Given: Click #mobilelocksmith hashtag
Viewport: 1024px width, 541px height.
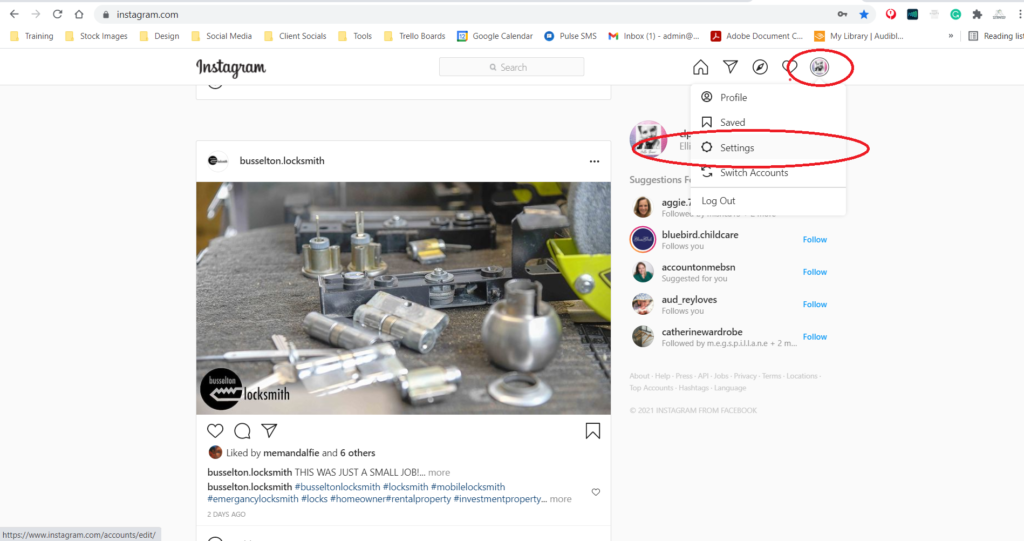Looking at the screenshot, I should (x=468, y=487).
